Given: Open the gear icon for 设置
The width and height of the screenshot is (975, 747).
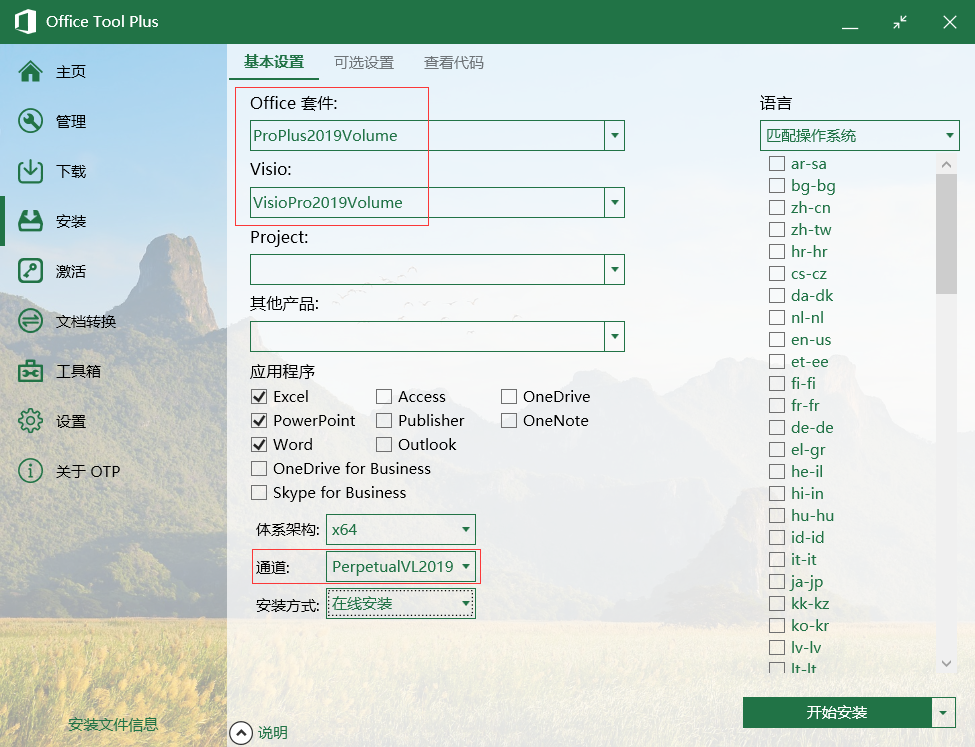Looking at the screenshot, I should click(30, 422).
